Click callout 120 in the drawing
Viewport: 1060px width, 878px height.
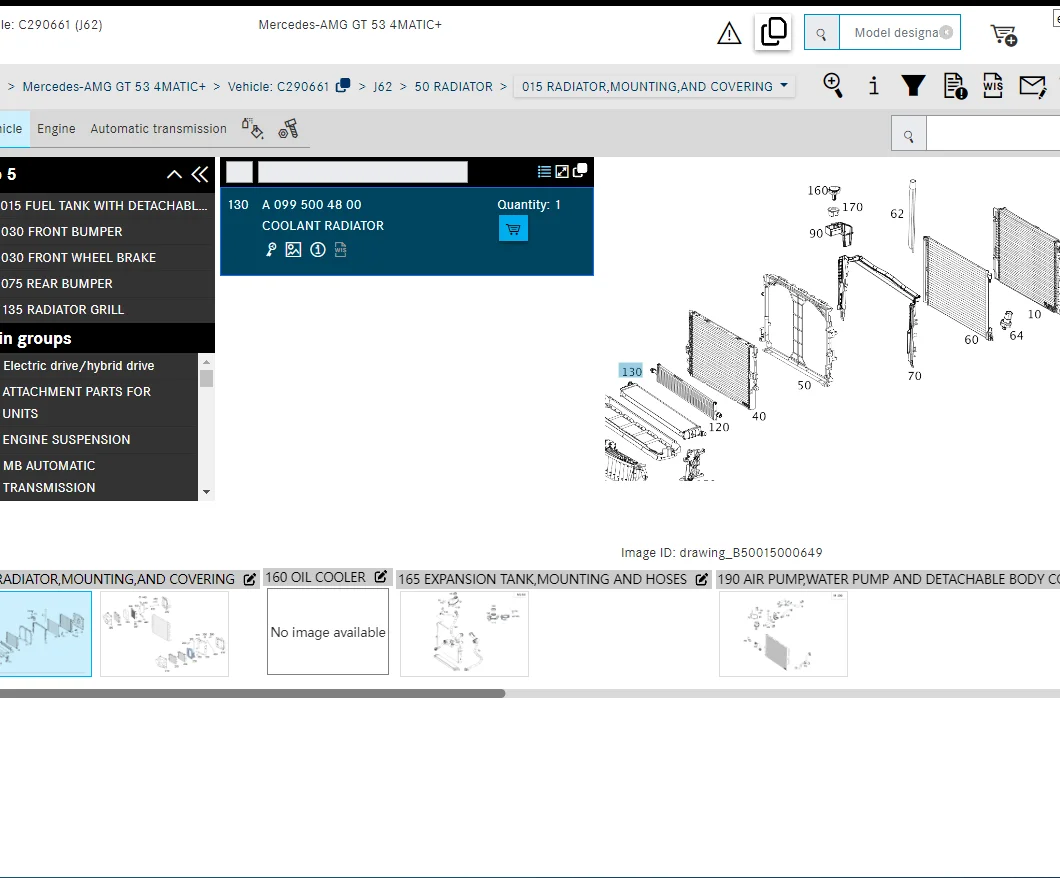719,427
